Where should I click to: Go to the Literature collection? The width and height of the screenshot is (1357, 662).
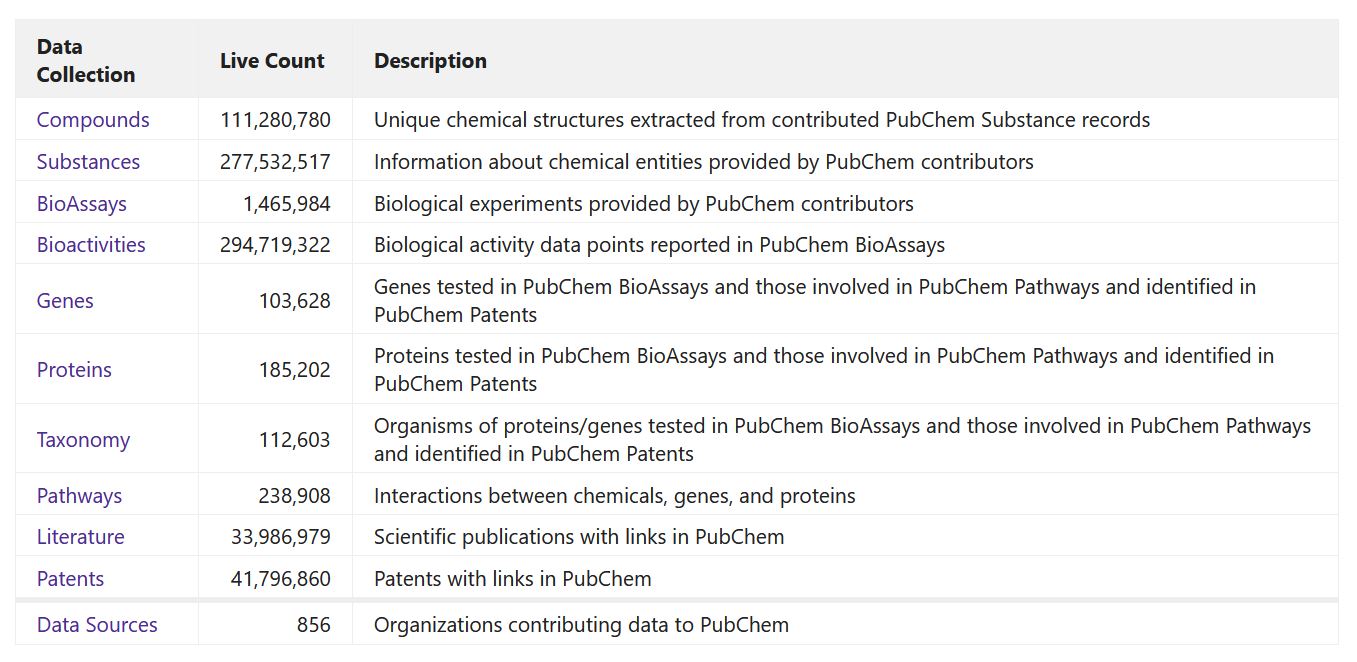click(x=81, y=537)
